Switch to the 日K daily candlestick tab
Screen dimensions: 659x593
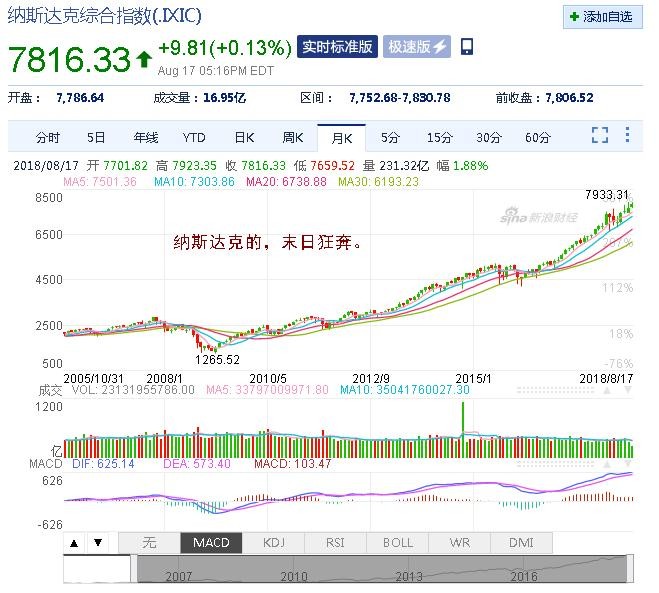[244, 137]
